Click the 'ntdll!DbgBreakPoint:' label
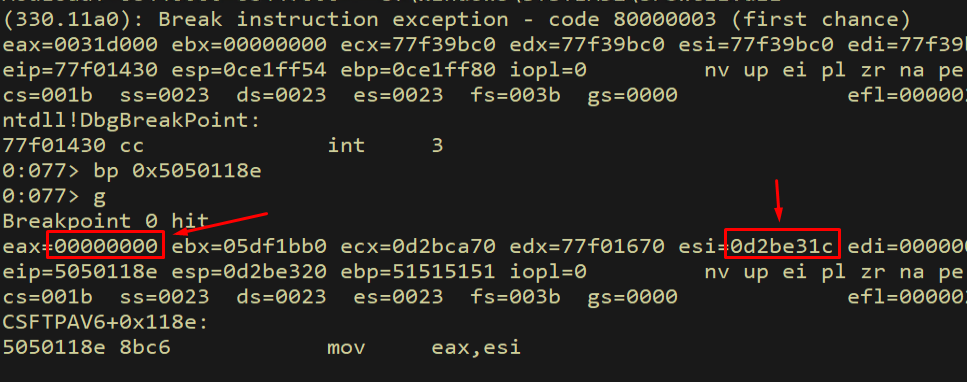 (x=132, y=120)
